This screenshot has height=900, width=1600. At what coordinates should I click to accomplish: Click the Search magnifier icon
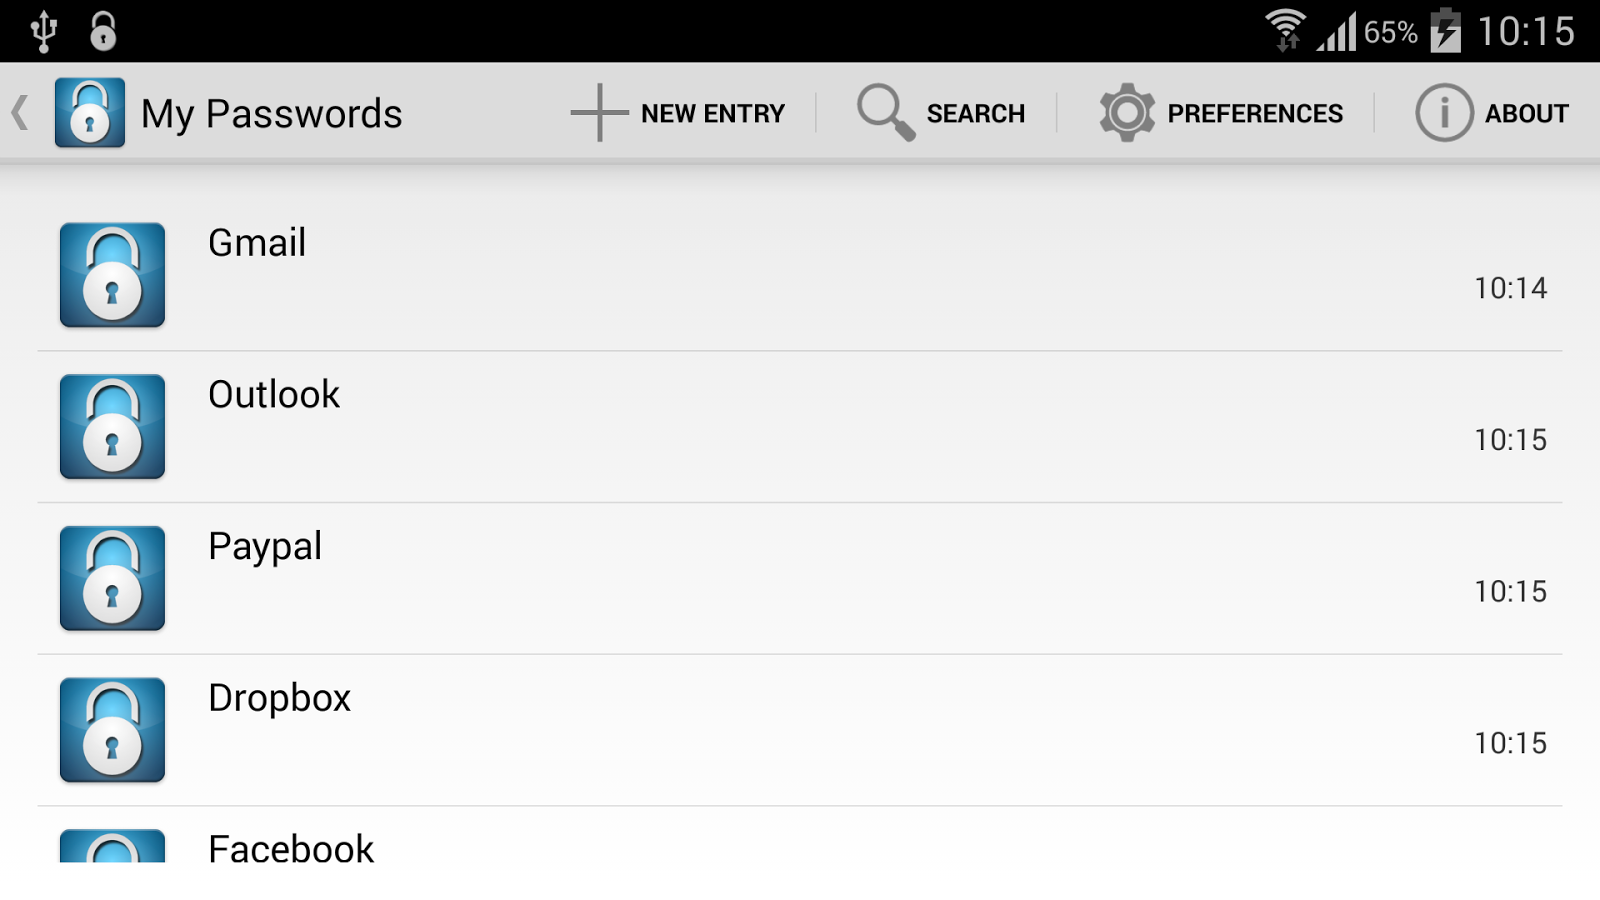884,112
